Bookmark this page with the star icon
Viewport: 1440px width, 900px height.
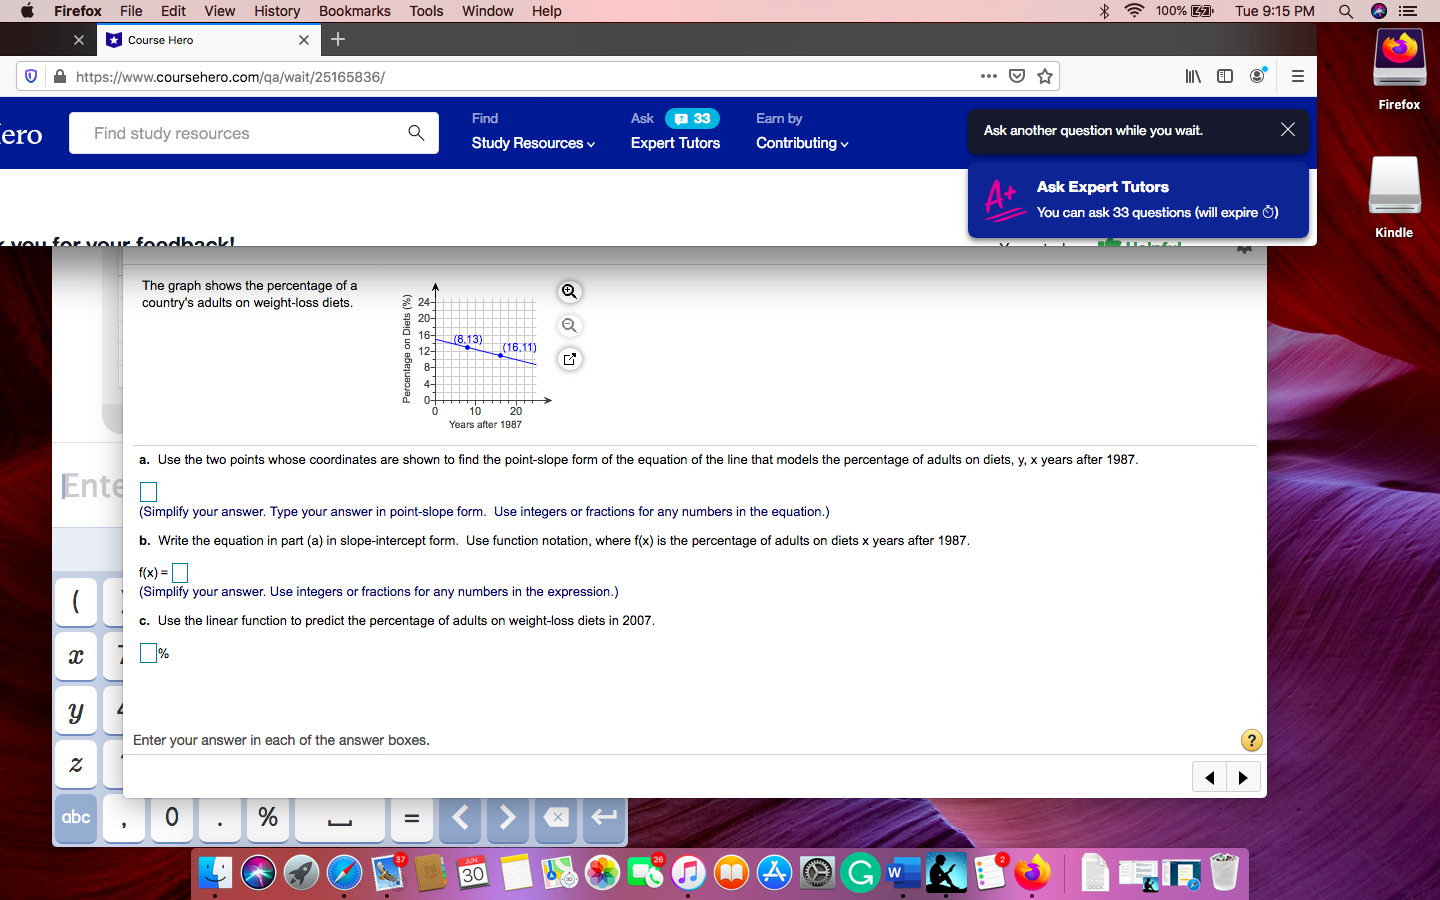click(1045, 76)
